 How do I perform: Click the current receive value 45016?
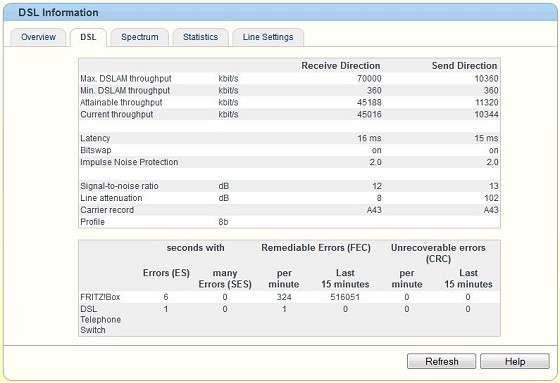tap(369, 114)
